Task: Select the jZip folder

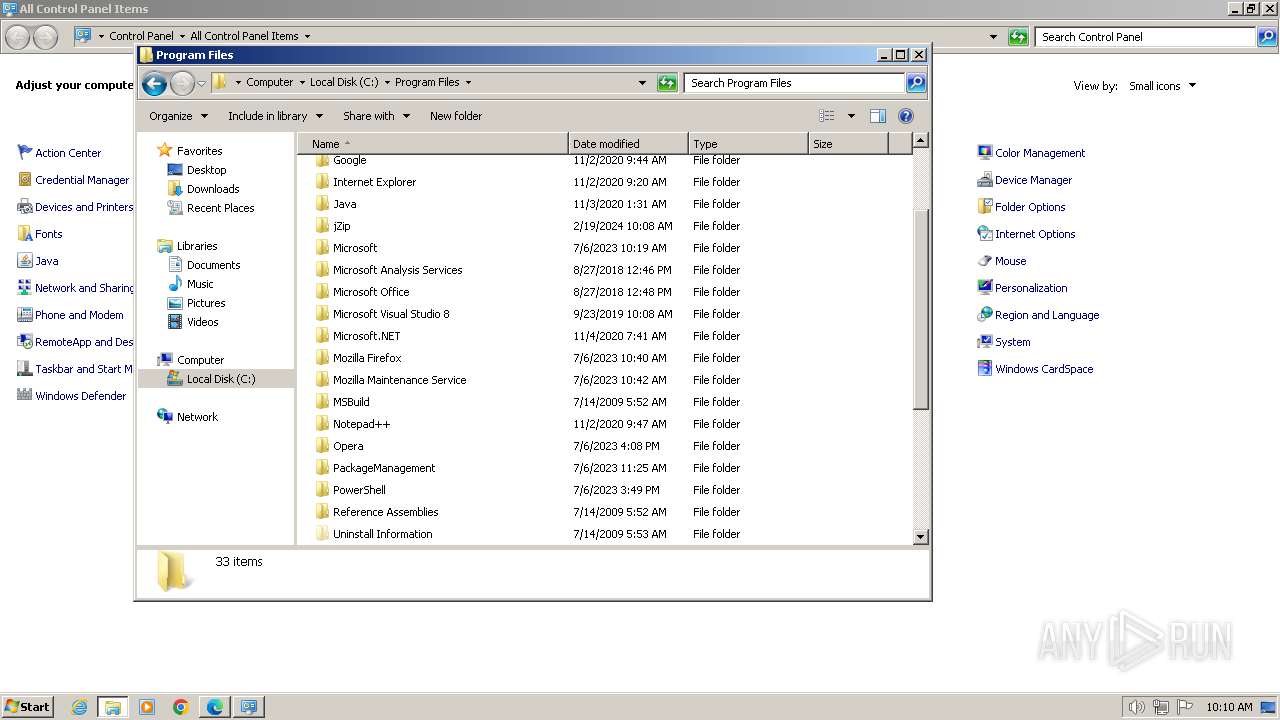Action: [x=341, y=226]
